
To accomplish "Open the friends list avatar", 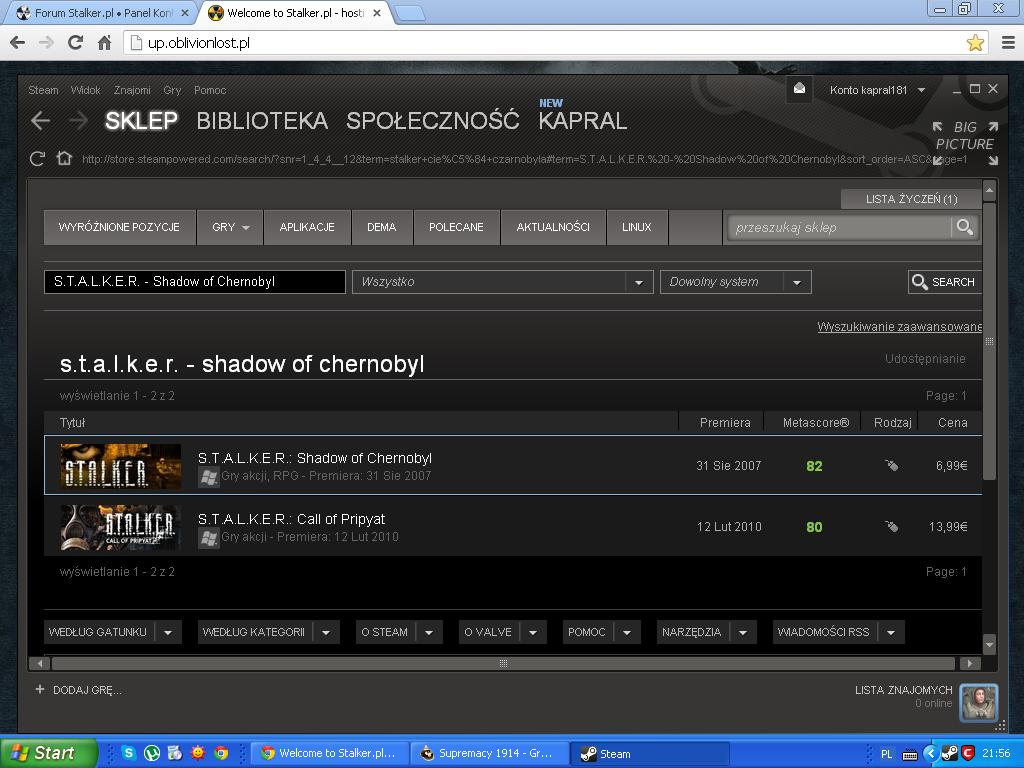I will (978, 702).
